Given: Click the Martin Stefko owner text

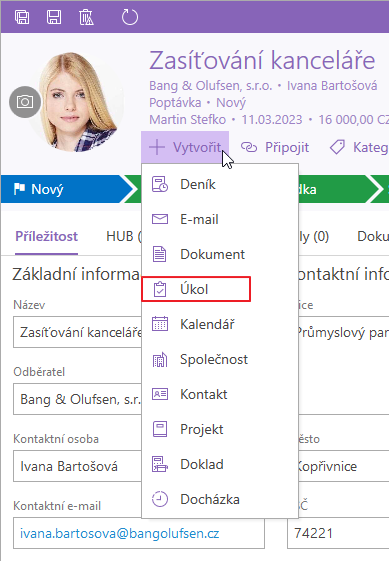Looking at the screenshot, I should [x=188, y=119].
